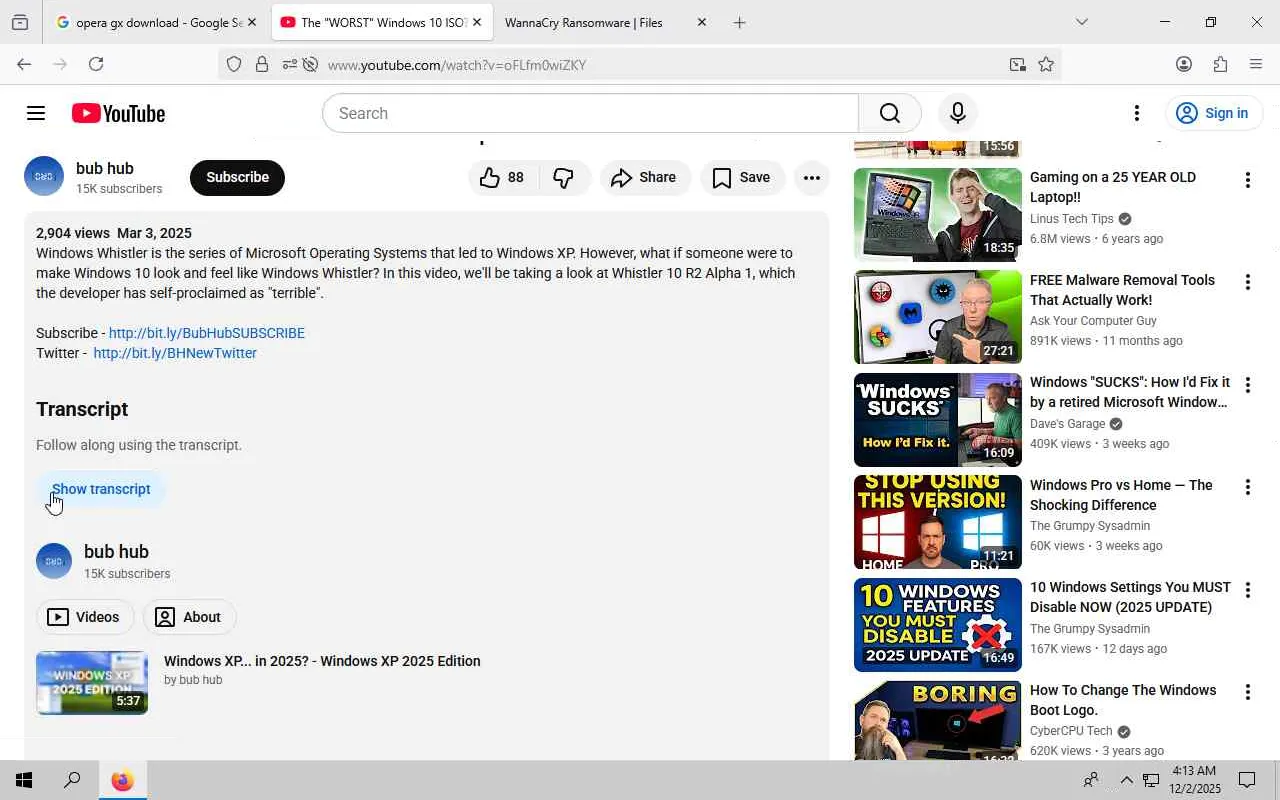Image resolution: width=1280 pixels, height=800 pixels.
Task: Subscribe to bub hub
Action: [237, 177]
